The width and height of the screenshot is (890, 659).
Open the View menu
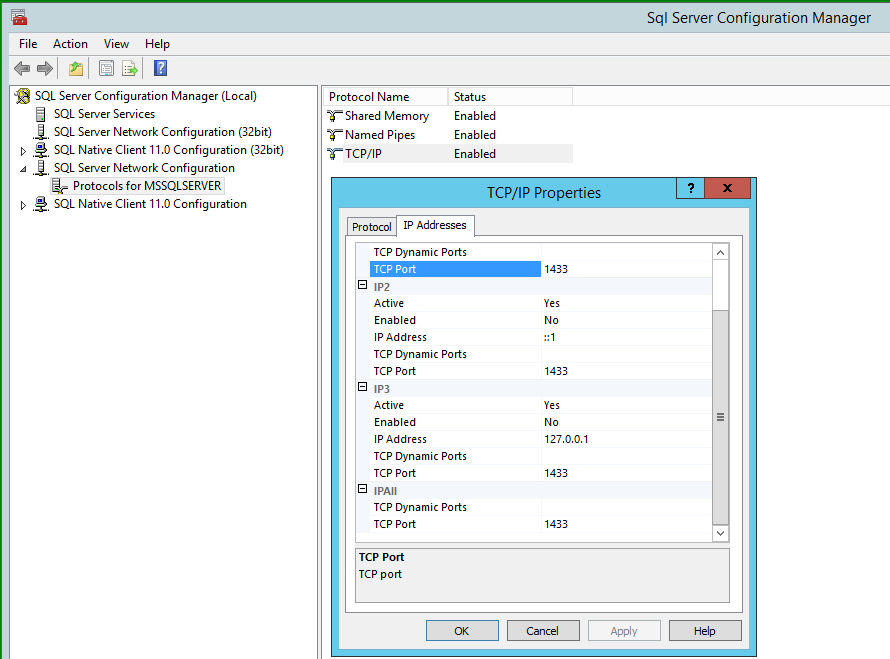(x=116, y=43)
